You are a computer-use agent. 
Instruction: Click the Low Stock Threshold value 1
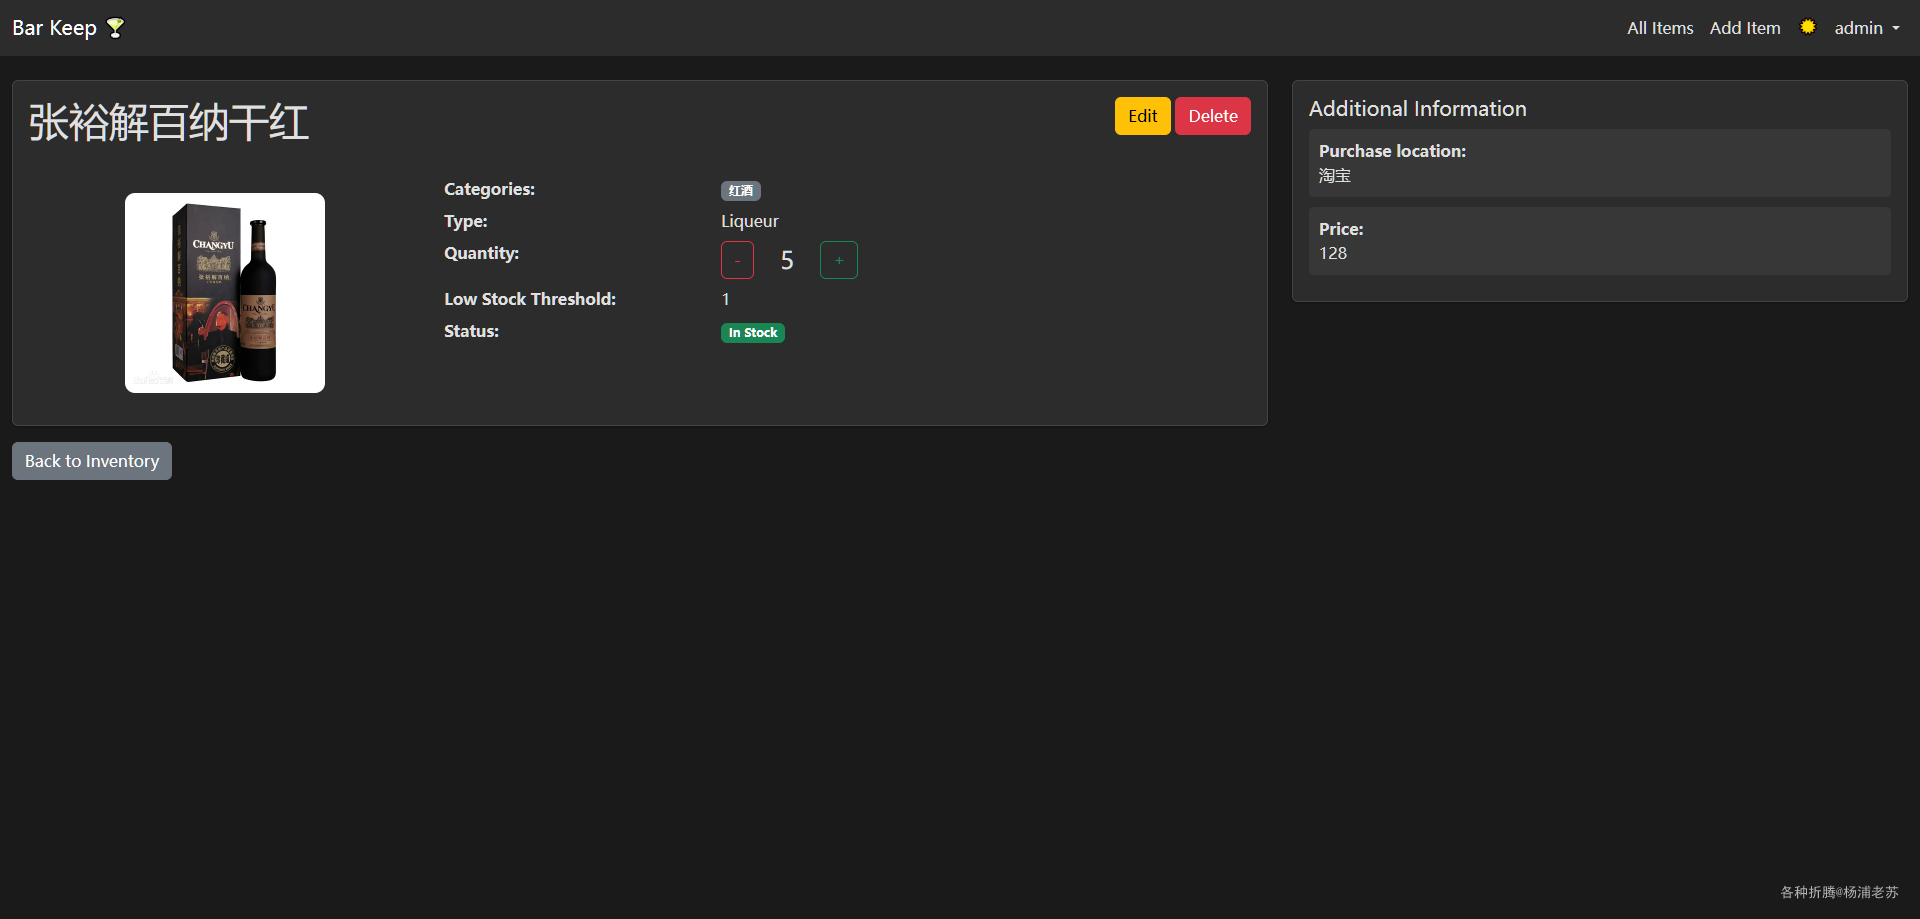tap(726, 299)
